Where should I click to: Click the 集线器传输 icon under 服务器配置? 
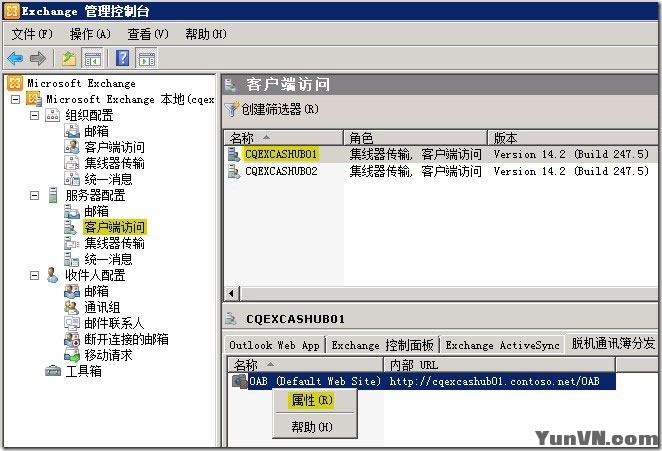pyautogui.click(x=72, y=243)
